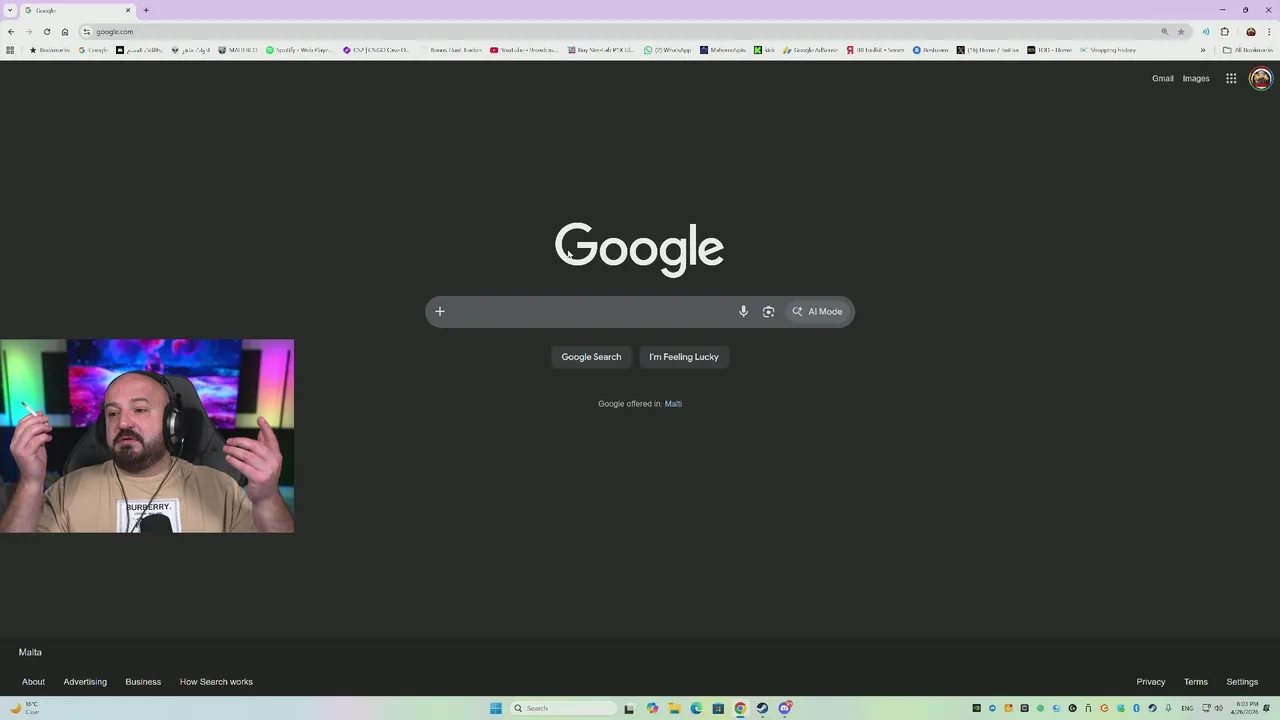Open Steam from the taskbar
This screenshot has width=1280, height=720.
pos(762,708)
